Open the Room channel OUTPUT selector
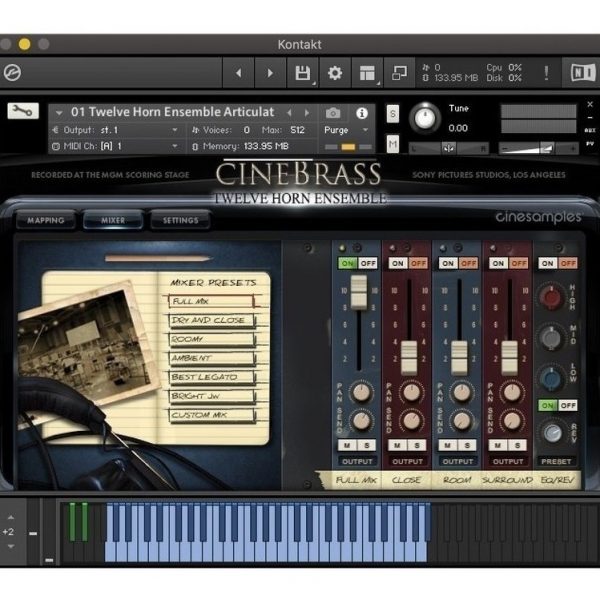The height and width of the screenshot is (600, 600). click(458, 461)
